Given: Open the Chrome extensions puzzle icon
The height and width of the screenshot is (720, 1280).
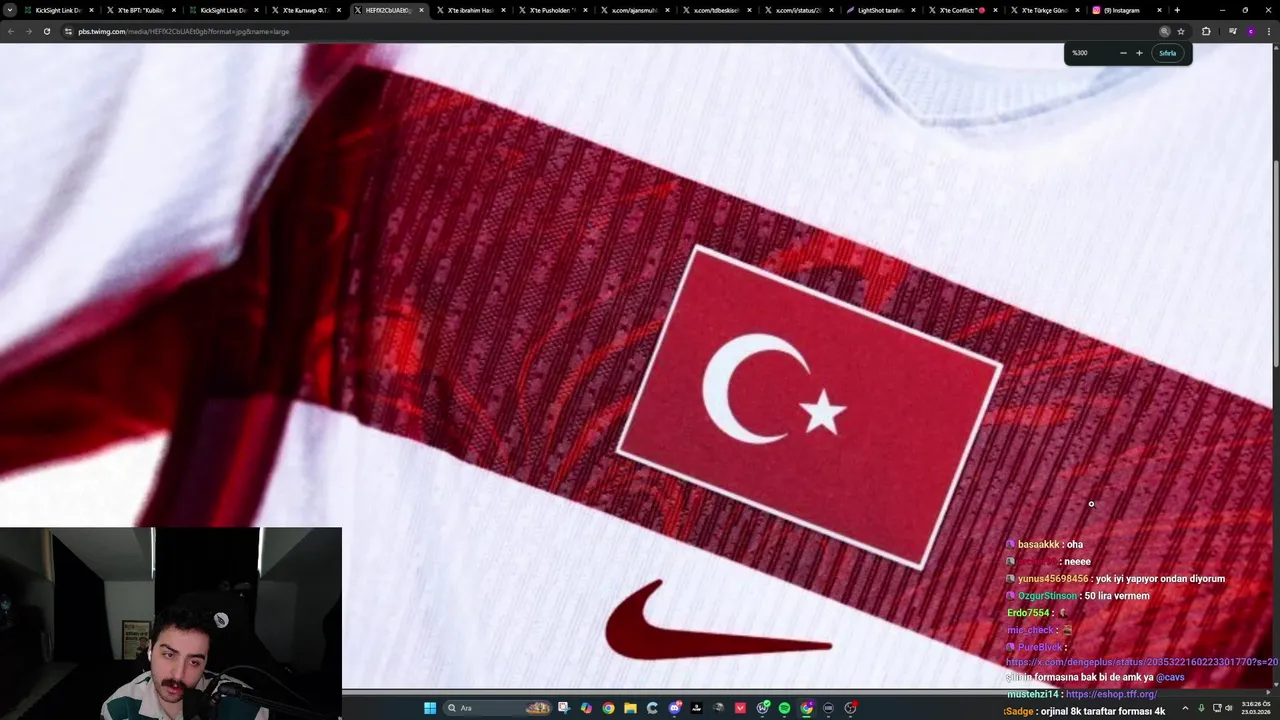Looking at the screenshot, I should (1206, 31).
